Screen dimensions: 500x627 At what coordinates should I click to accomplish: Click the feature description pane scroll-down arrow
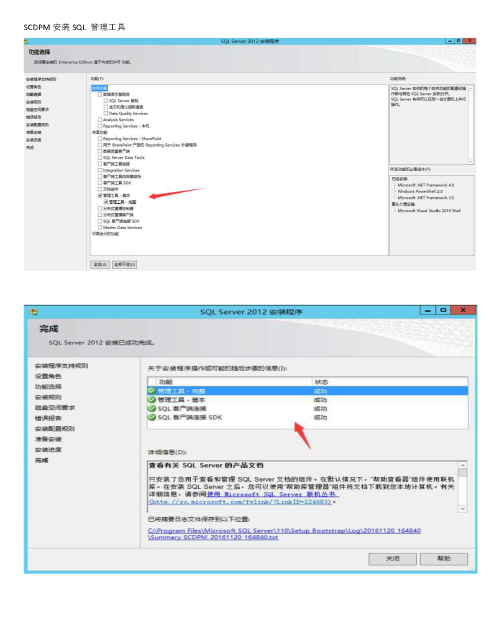pyautogui.click(x=471, y=161)
